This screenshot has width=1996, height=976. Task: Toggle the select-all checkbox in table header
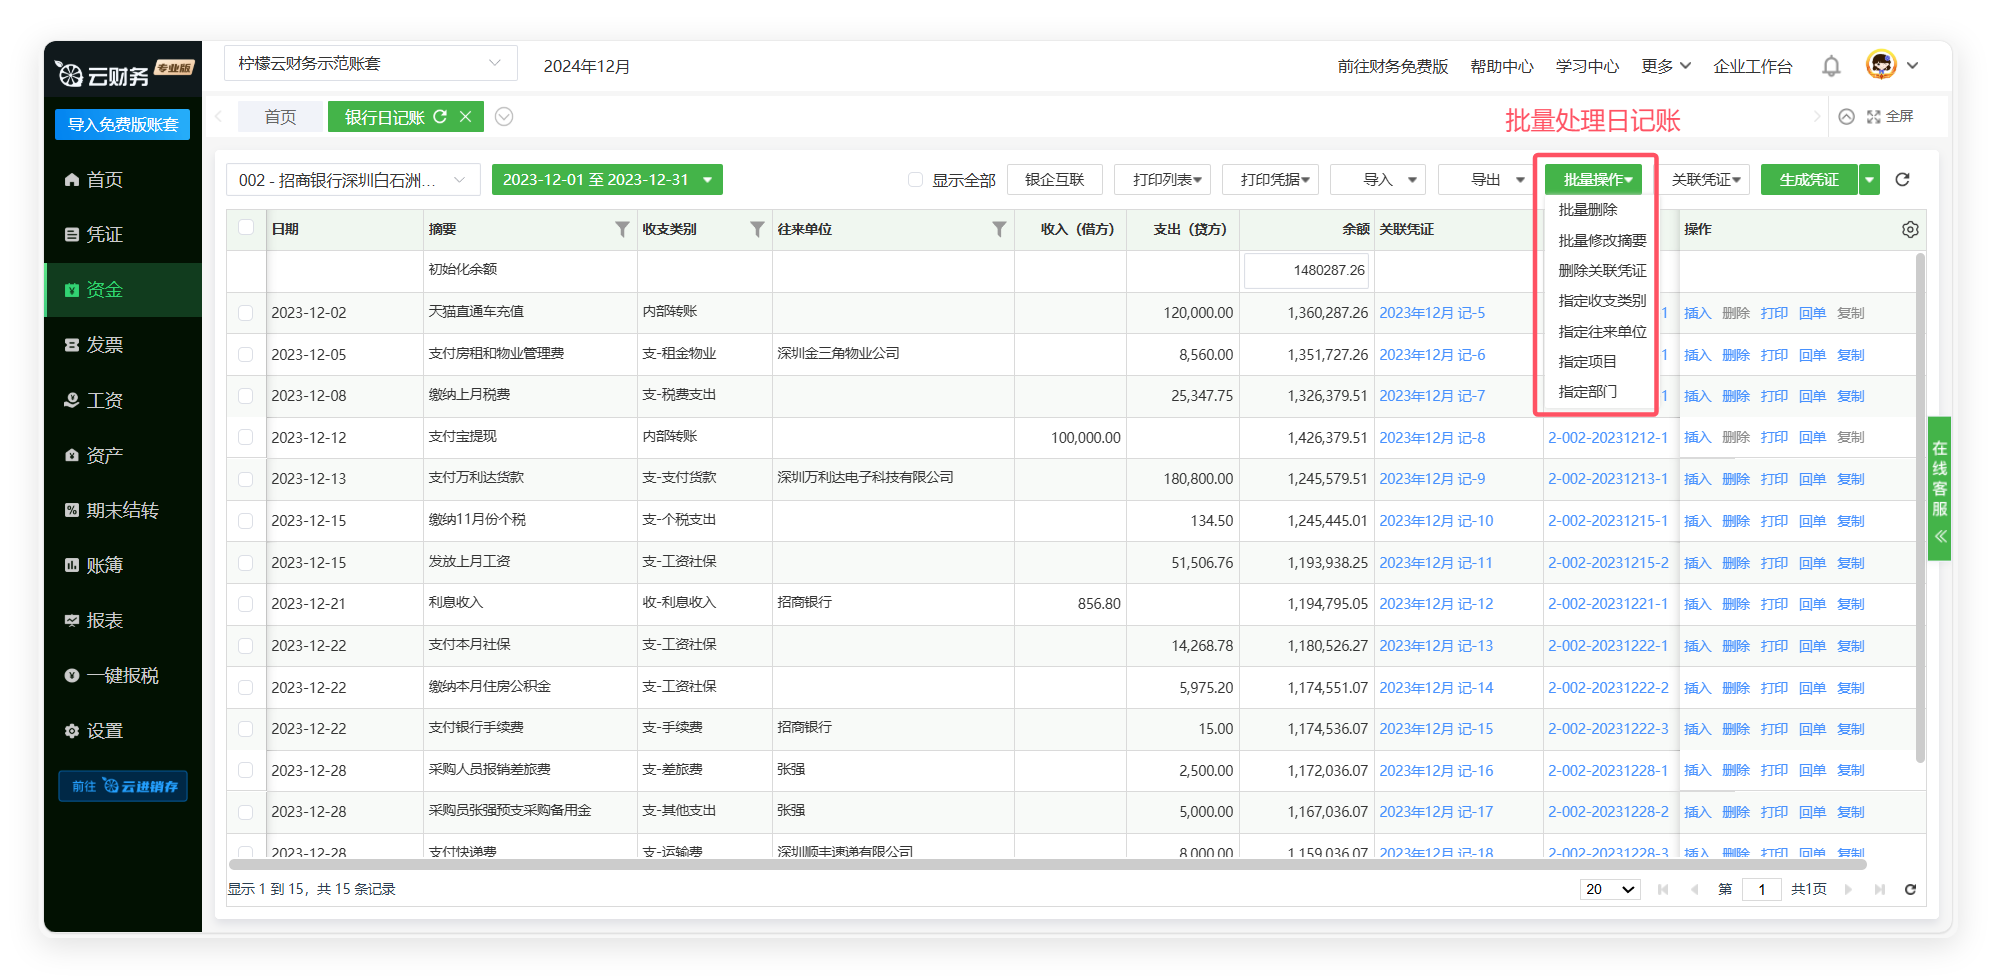tap(246, 228)
